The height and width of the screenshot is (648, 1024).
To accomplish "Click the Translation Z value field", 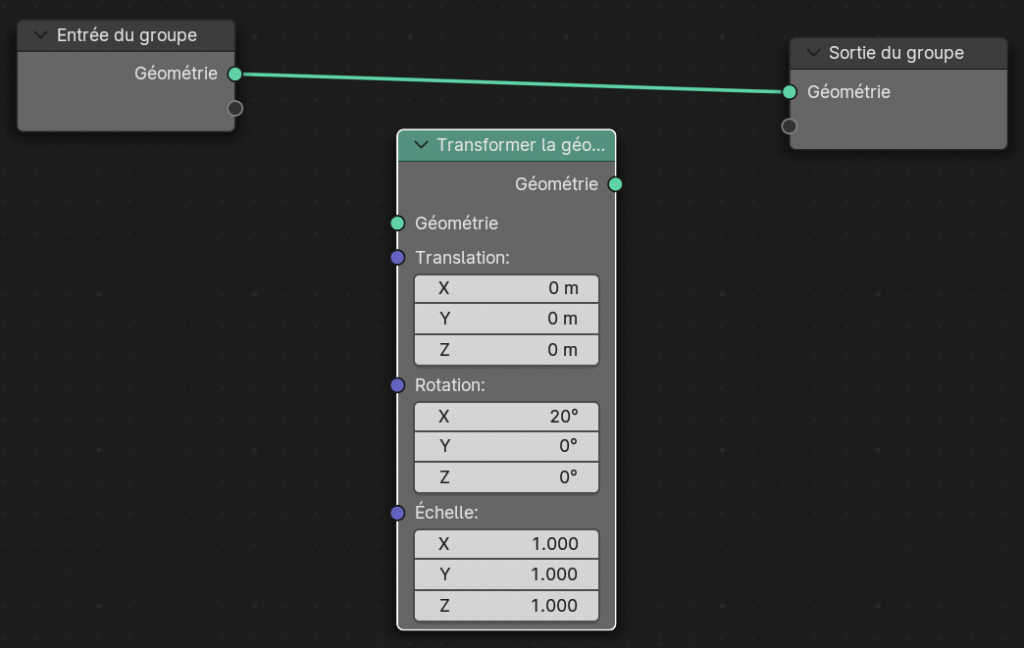I will (506, 350).
